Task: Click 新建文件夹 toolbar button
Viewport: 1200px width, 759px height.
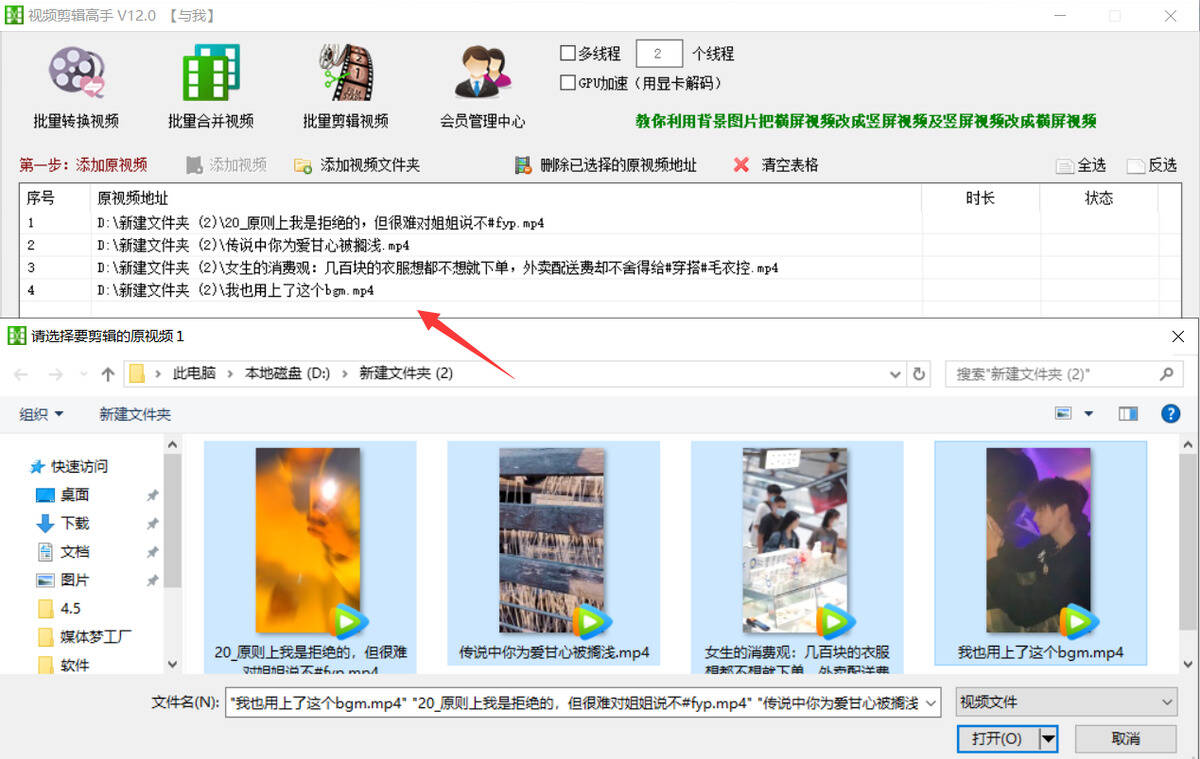Action: point(135,414)
